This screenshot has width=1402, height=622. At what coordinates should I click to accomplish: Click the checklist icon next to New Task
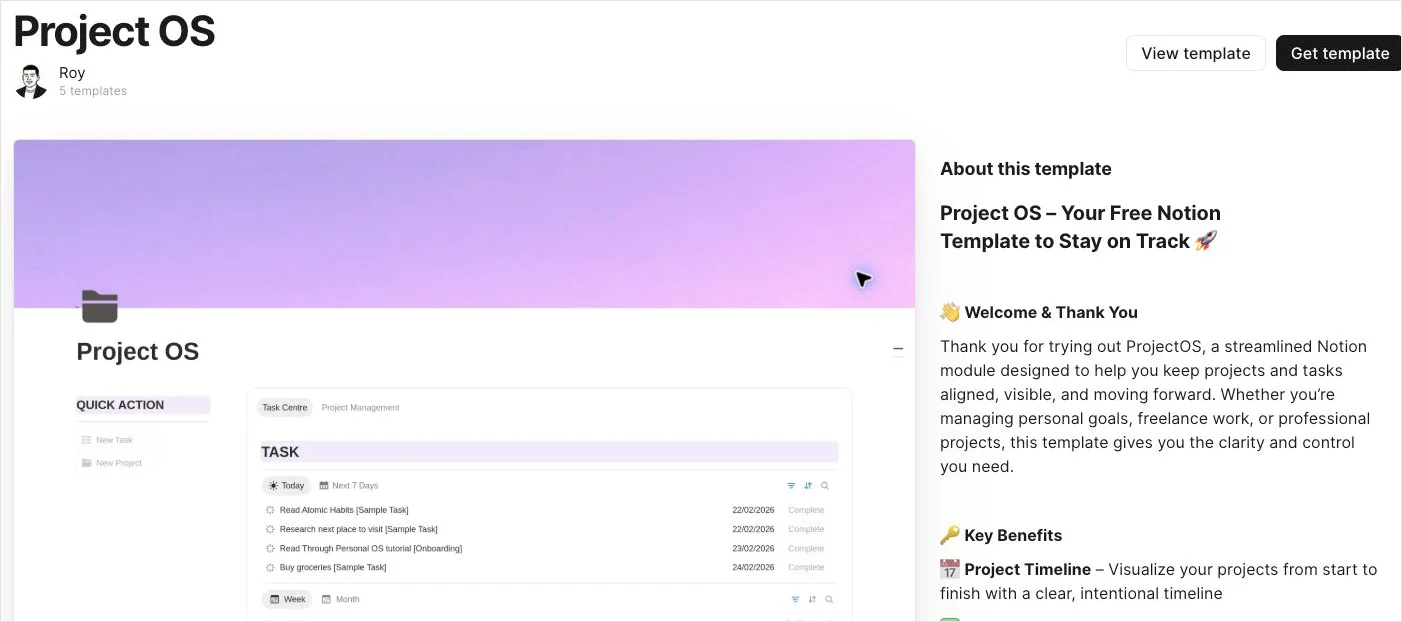(86, 440)
